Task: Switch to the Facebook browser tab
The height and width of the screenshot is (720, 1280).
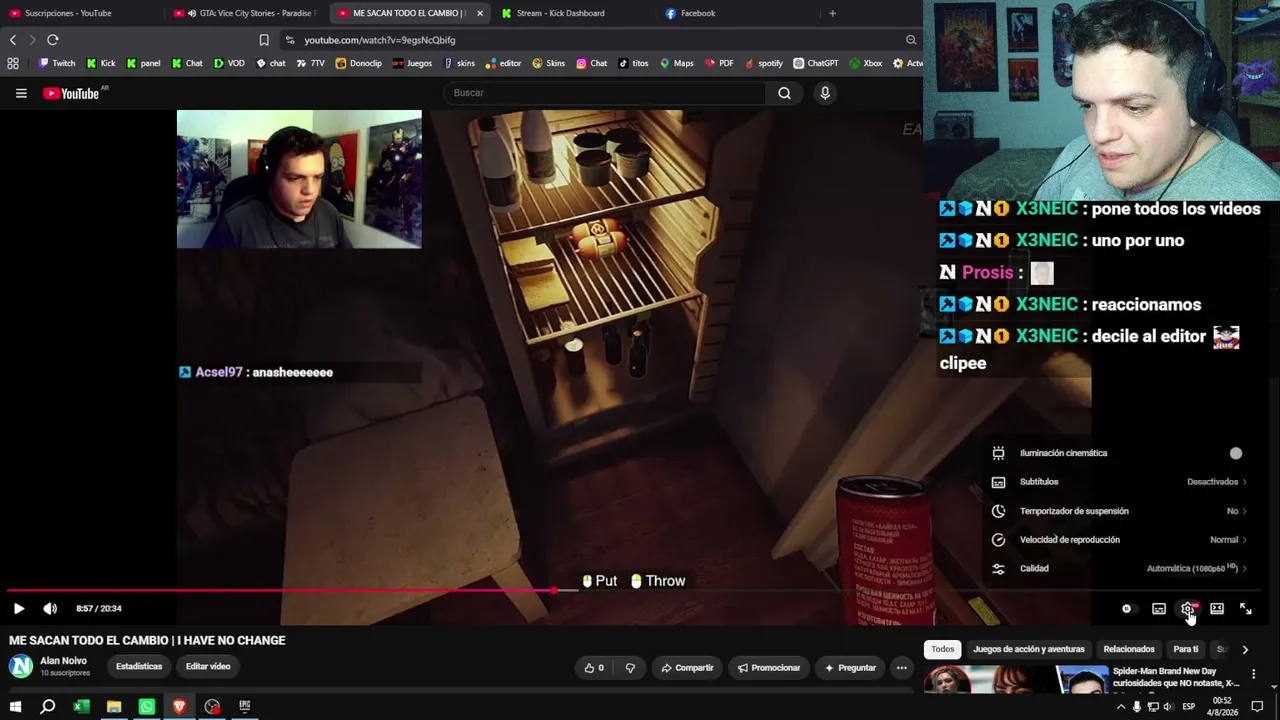Action: click(x=735, y=13)
